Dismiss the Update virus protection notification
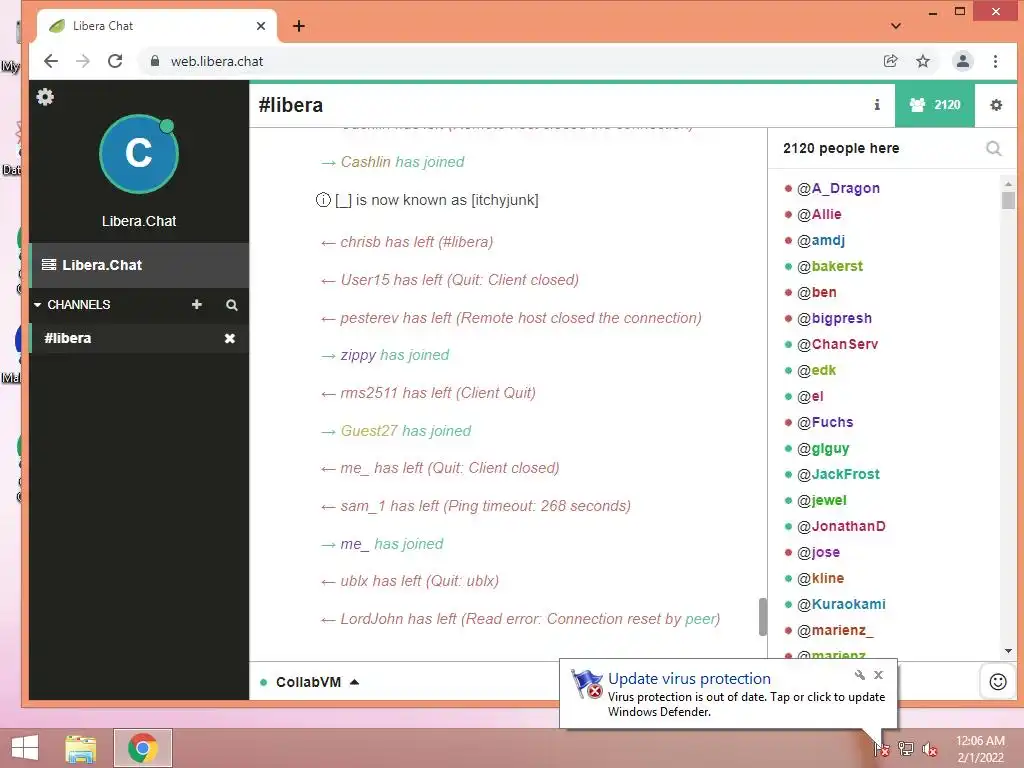 [878, 675]
